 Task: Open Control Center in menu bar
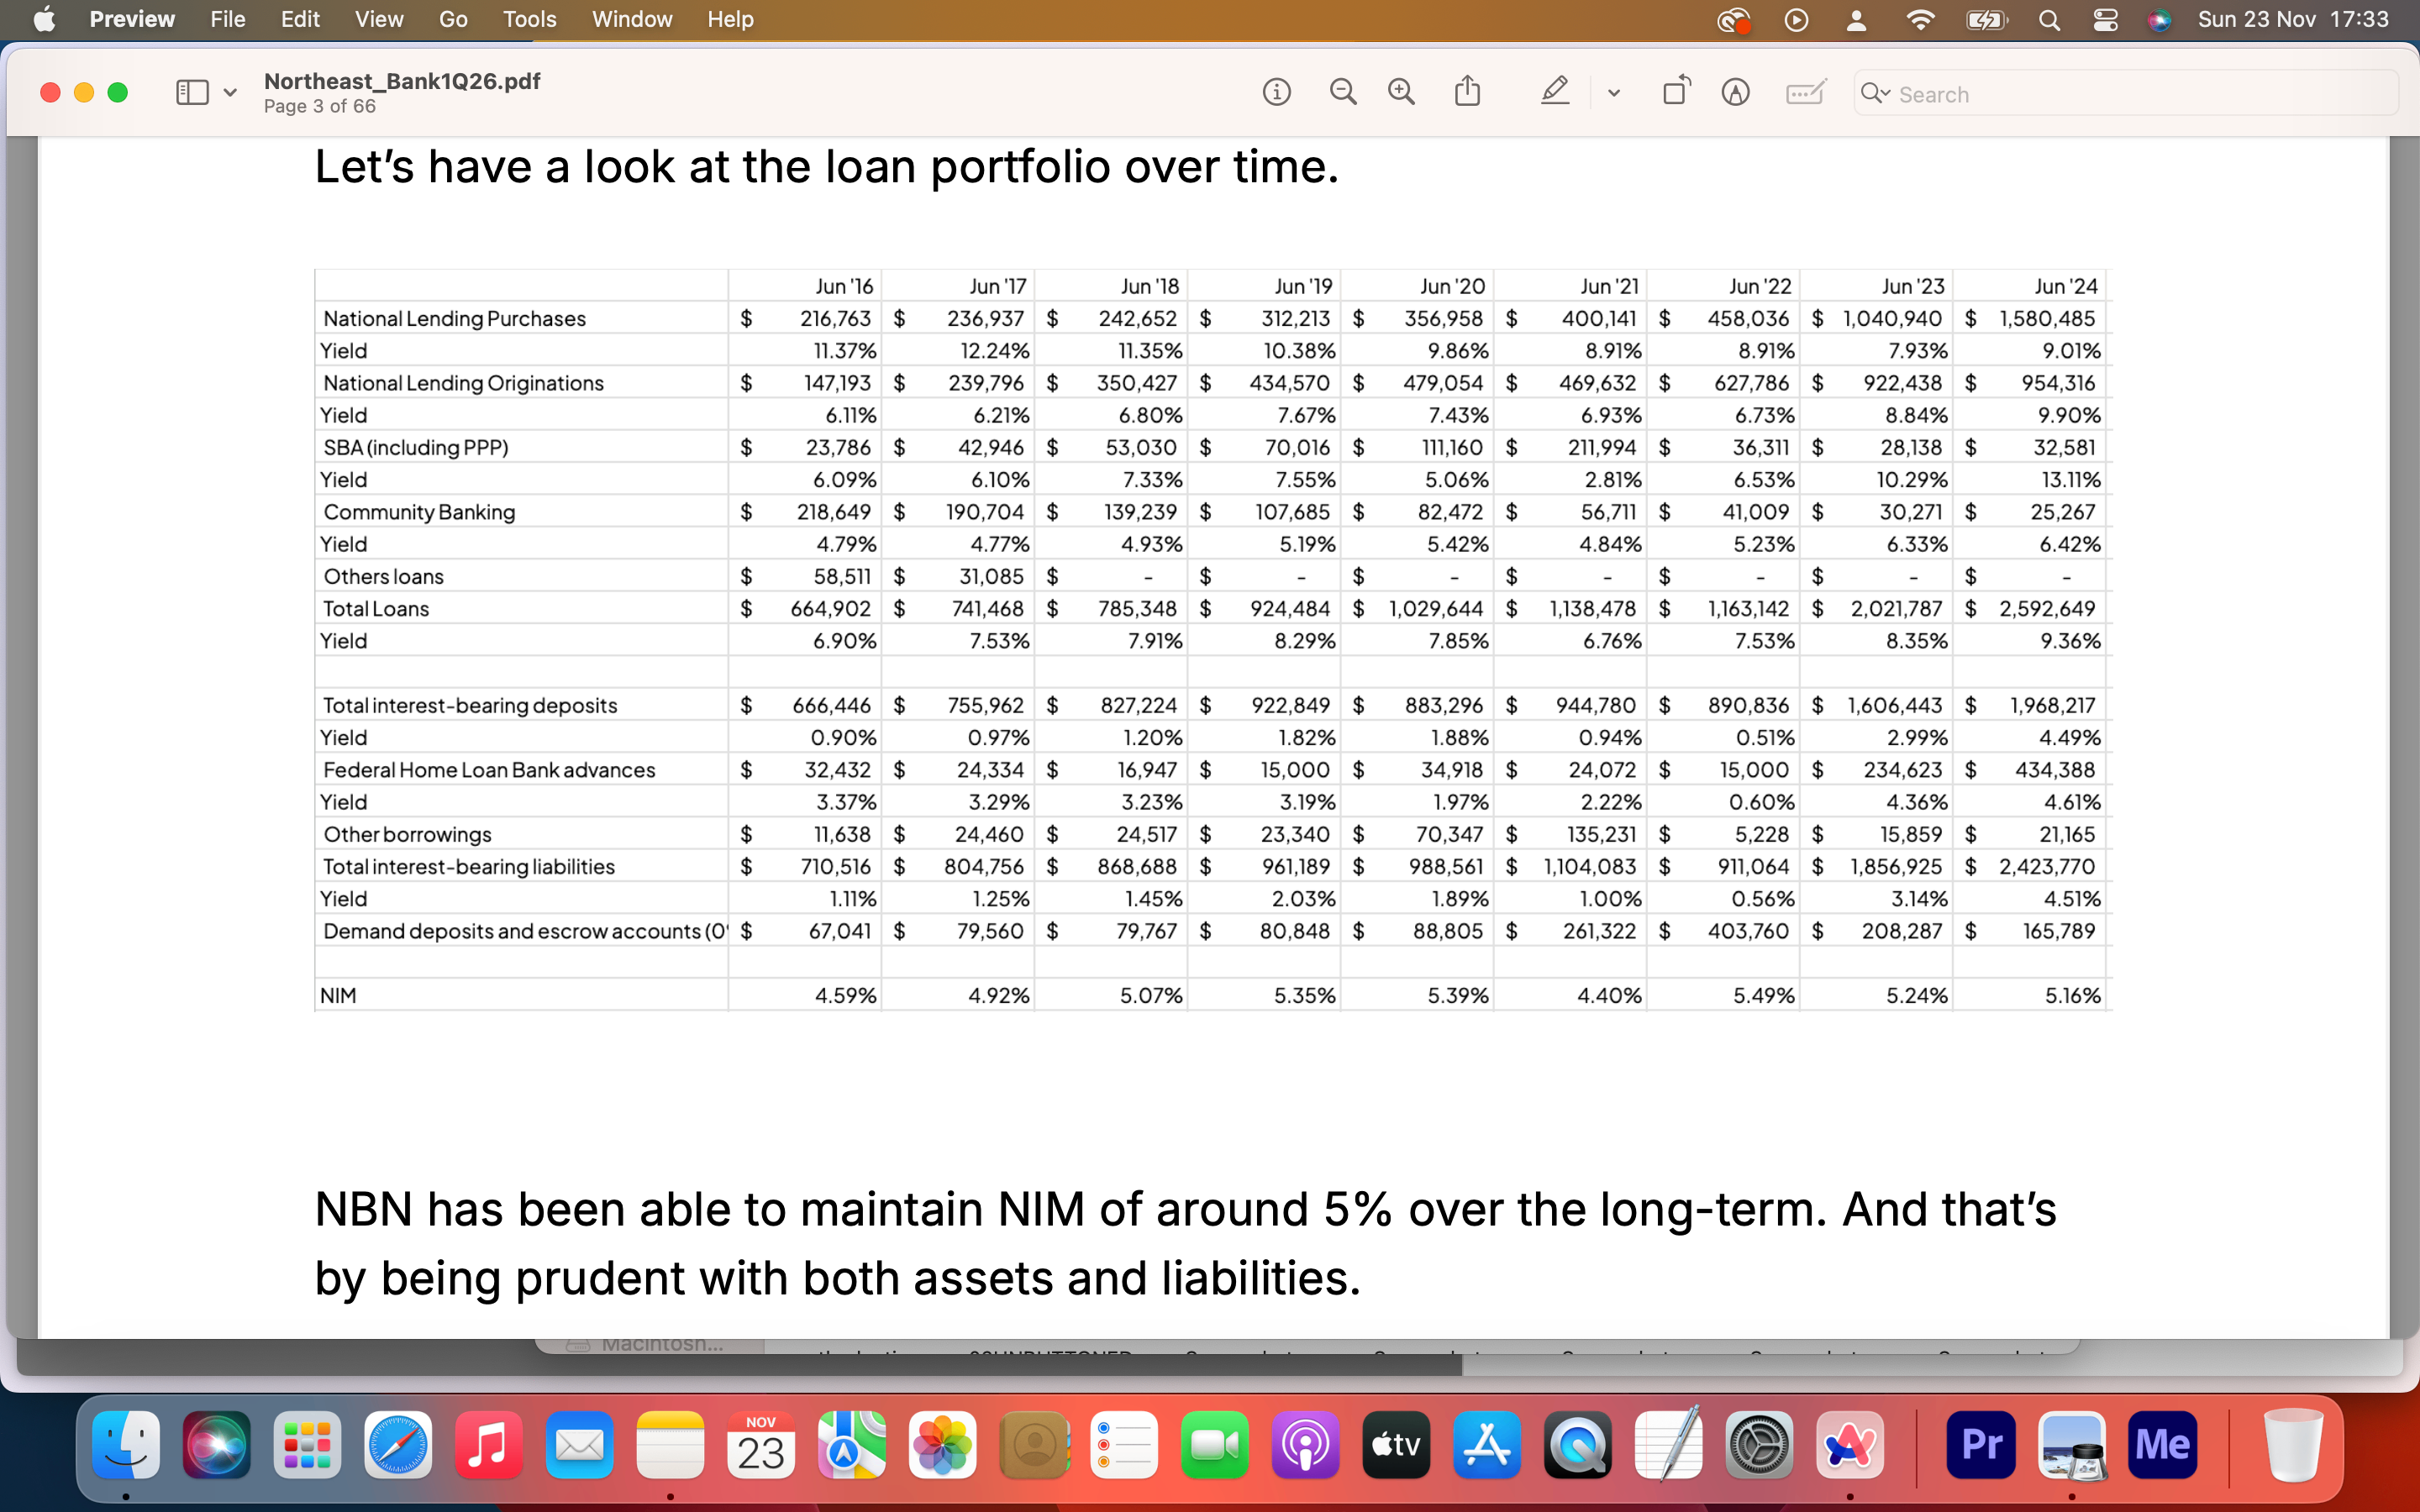click(2105, 20)
